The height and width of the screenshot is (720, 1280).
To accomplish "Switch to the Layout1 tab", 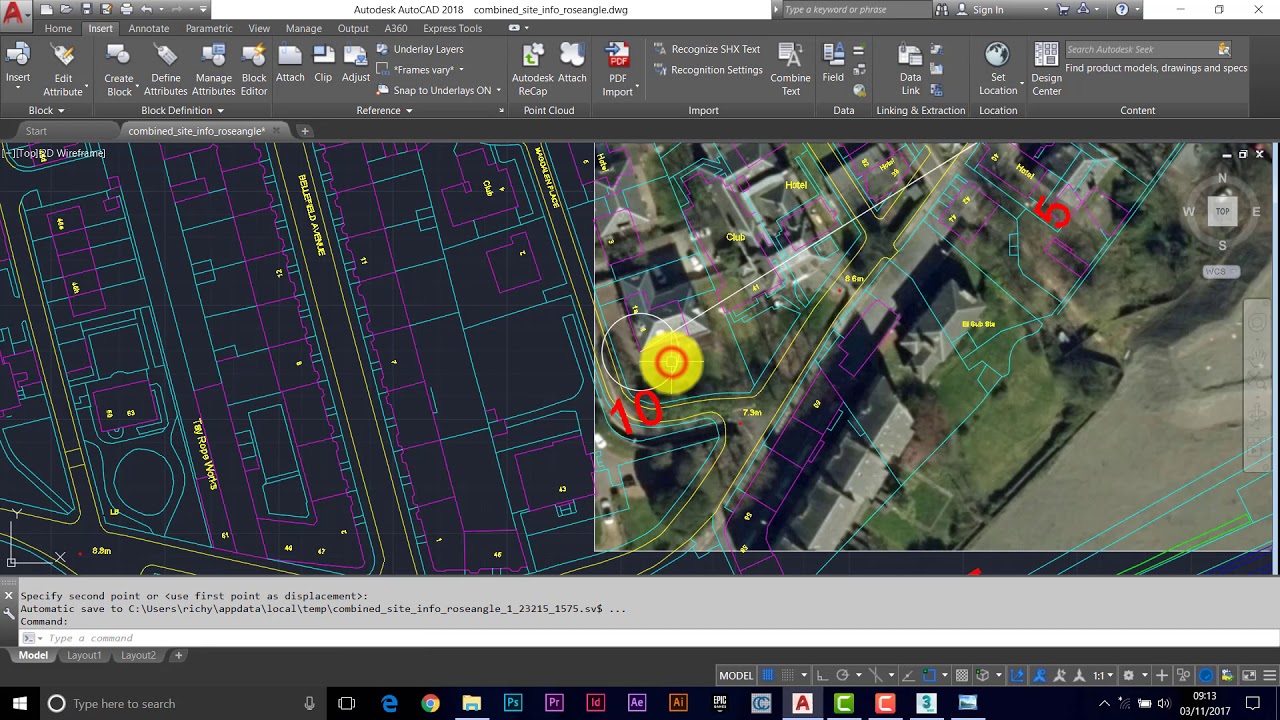I will [x=84, y=655].
